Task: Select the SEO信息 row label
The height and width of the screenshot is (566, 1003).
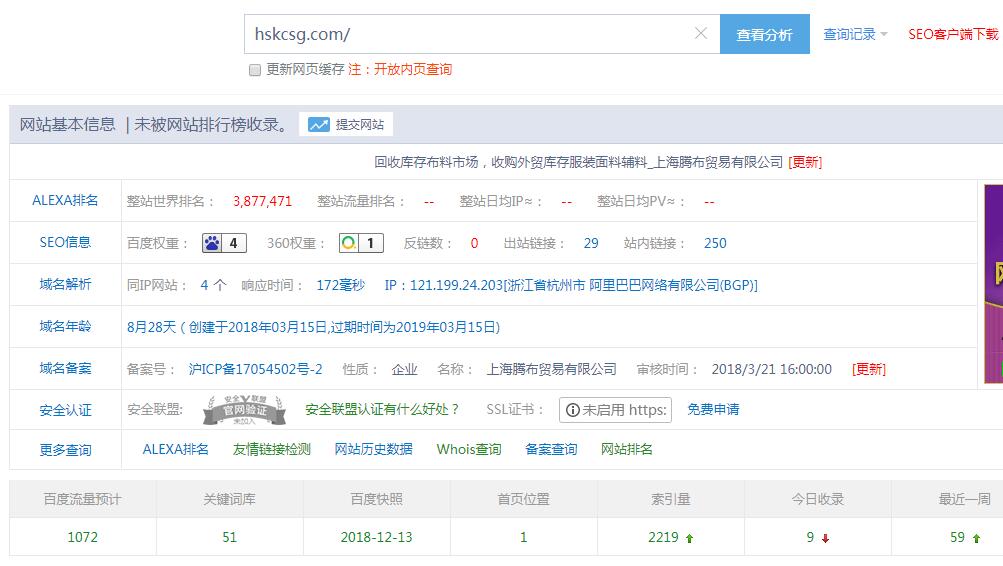Action: coord(65,242)
